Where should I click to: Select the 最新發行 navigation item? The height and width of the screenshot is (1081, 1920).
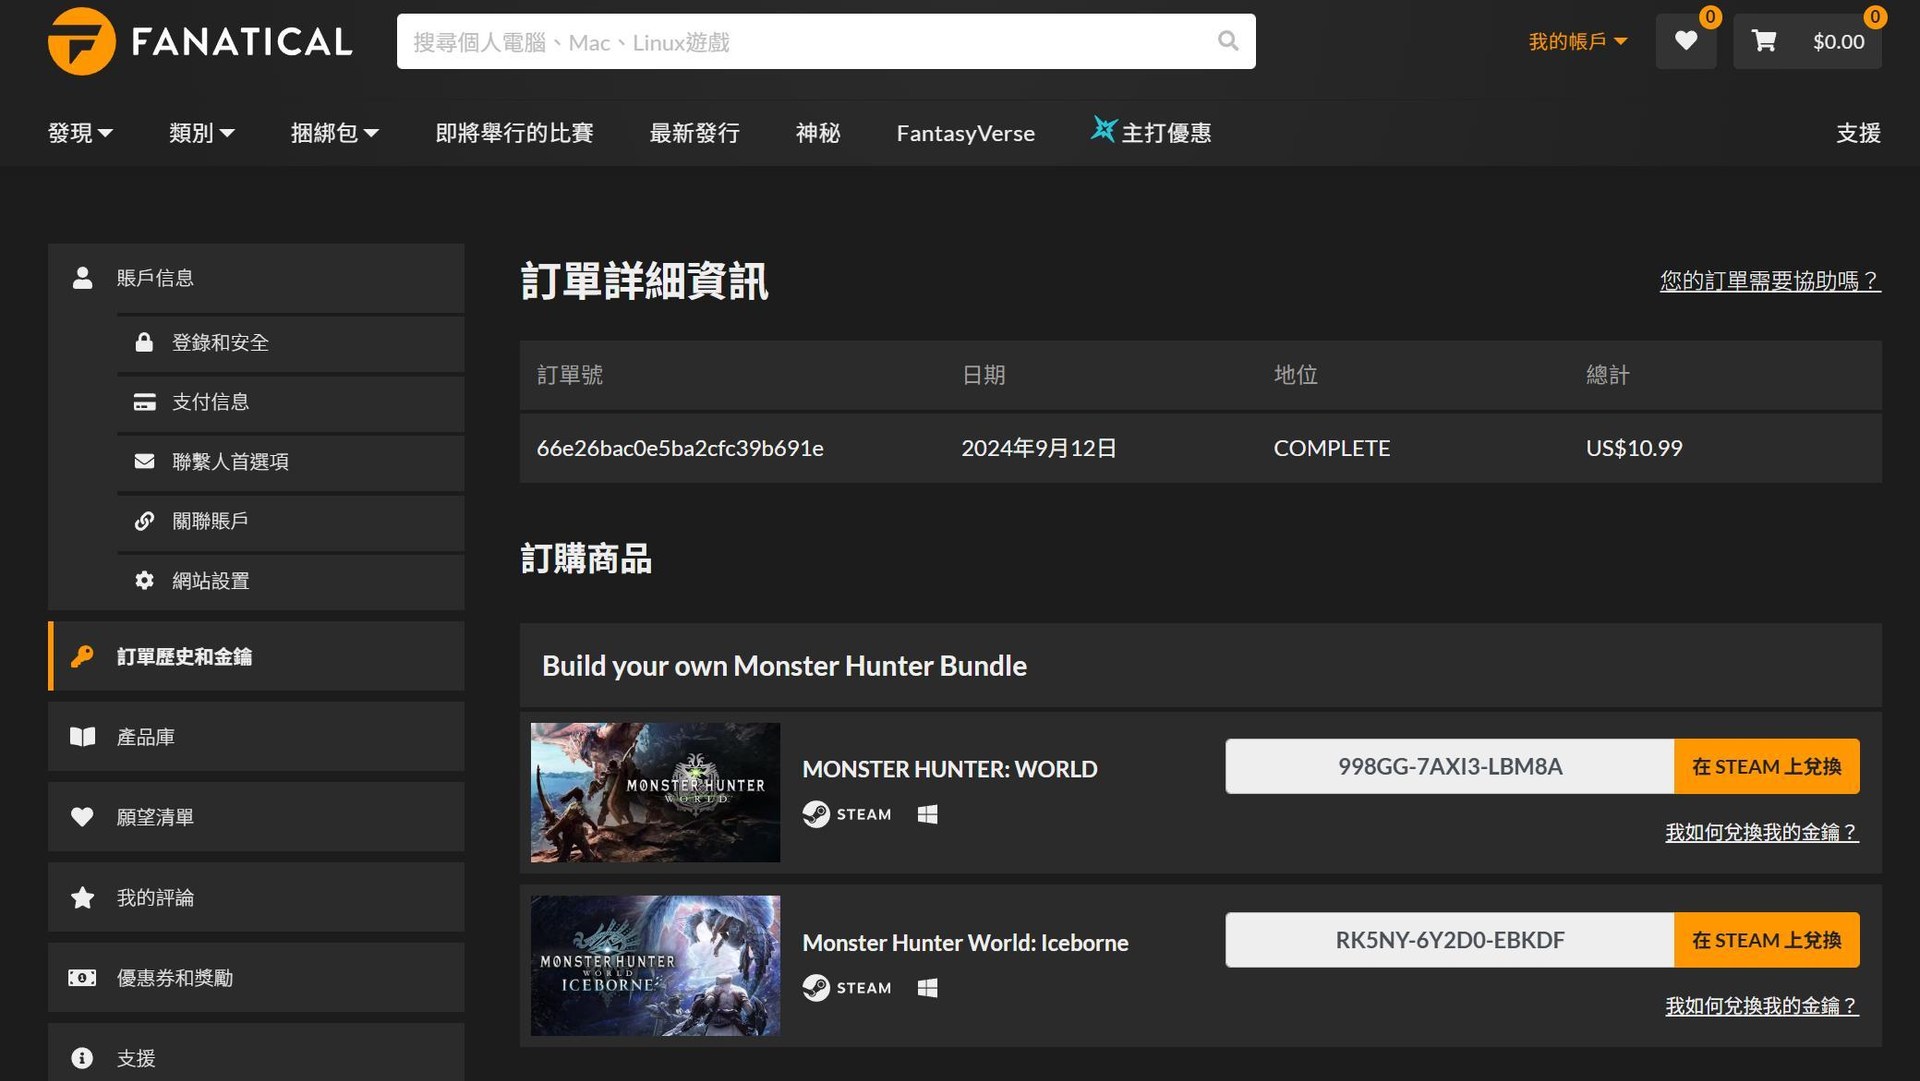pos(695,133)
